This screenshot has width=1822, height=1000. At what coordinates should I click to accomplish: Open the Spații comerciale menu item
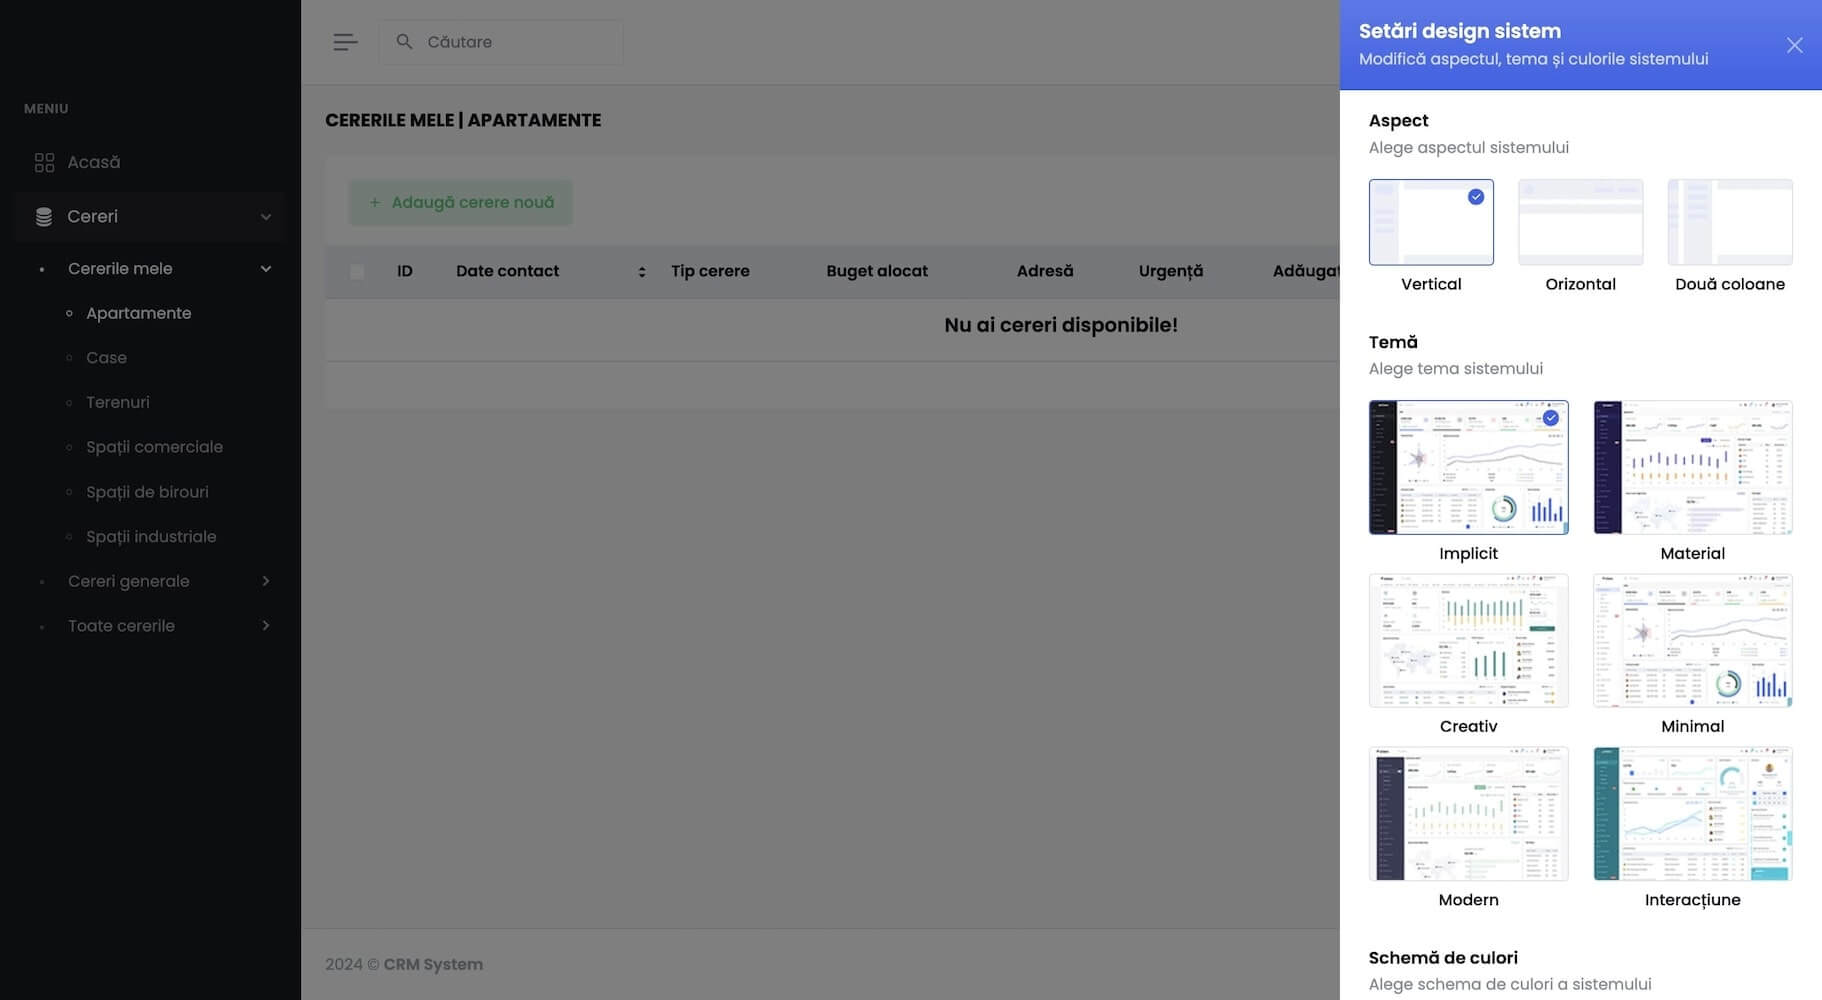(154, 447)
